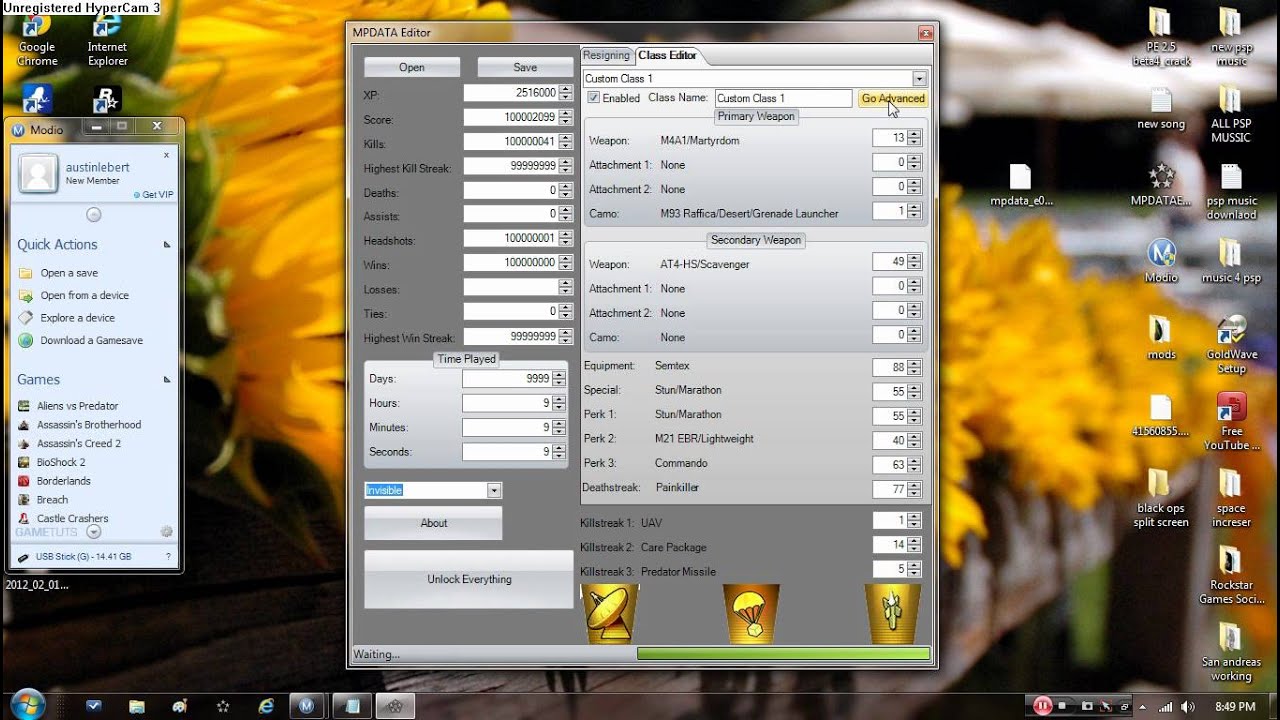This screenshot has height=720, width=1280.
Task: Click the volume icon in system tray
Action: (1186, 706)
